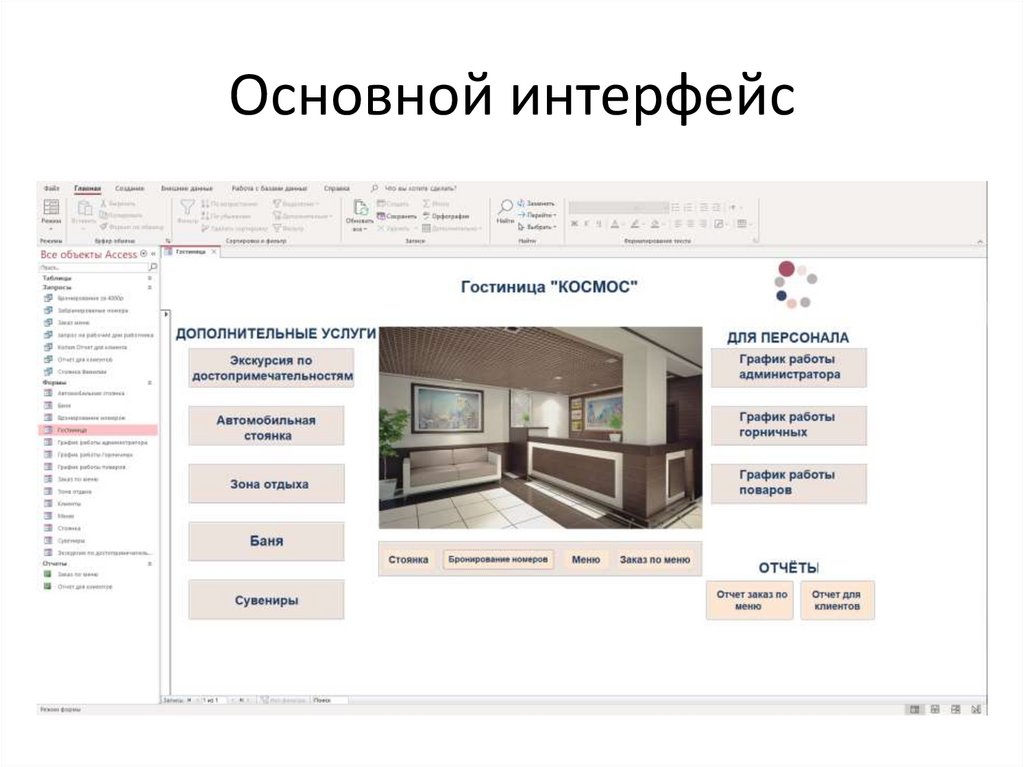Click the Баня button on the form
This screenshot has height=767, width=1024.
coord(265,541)
